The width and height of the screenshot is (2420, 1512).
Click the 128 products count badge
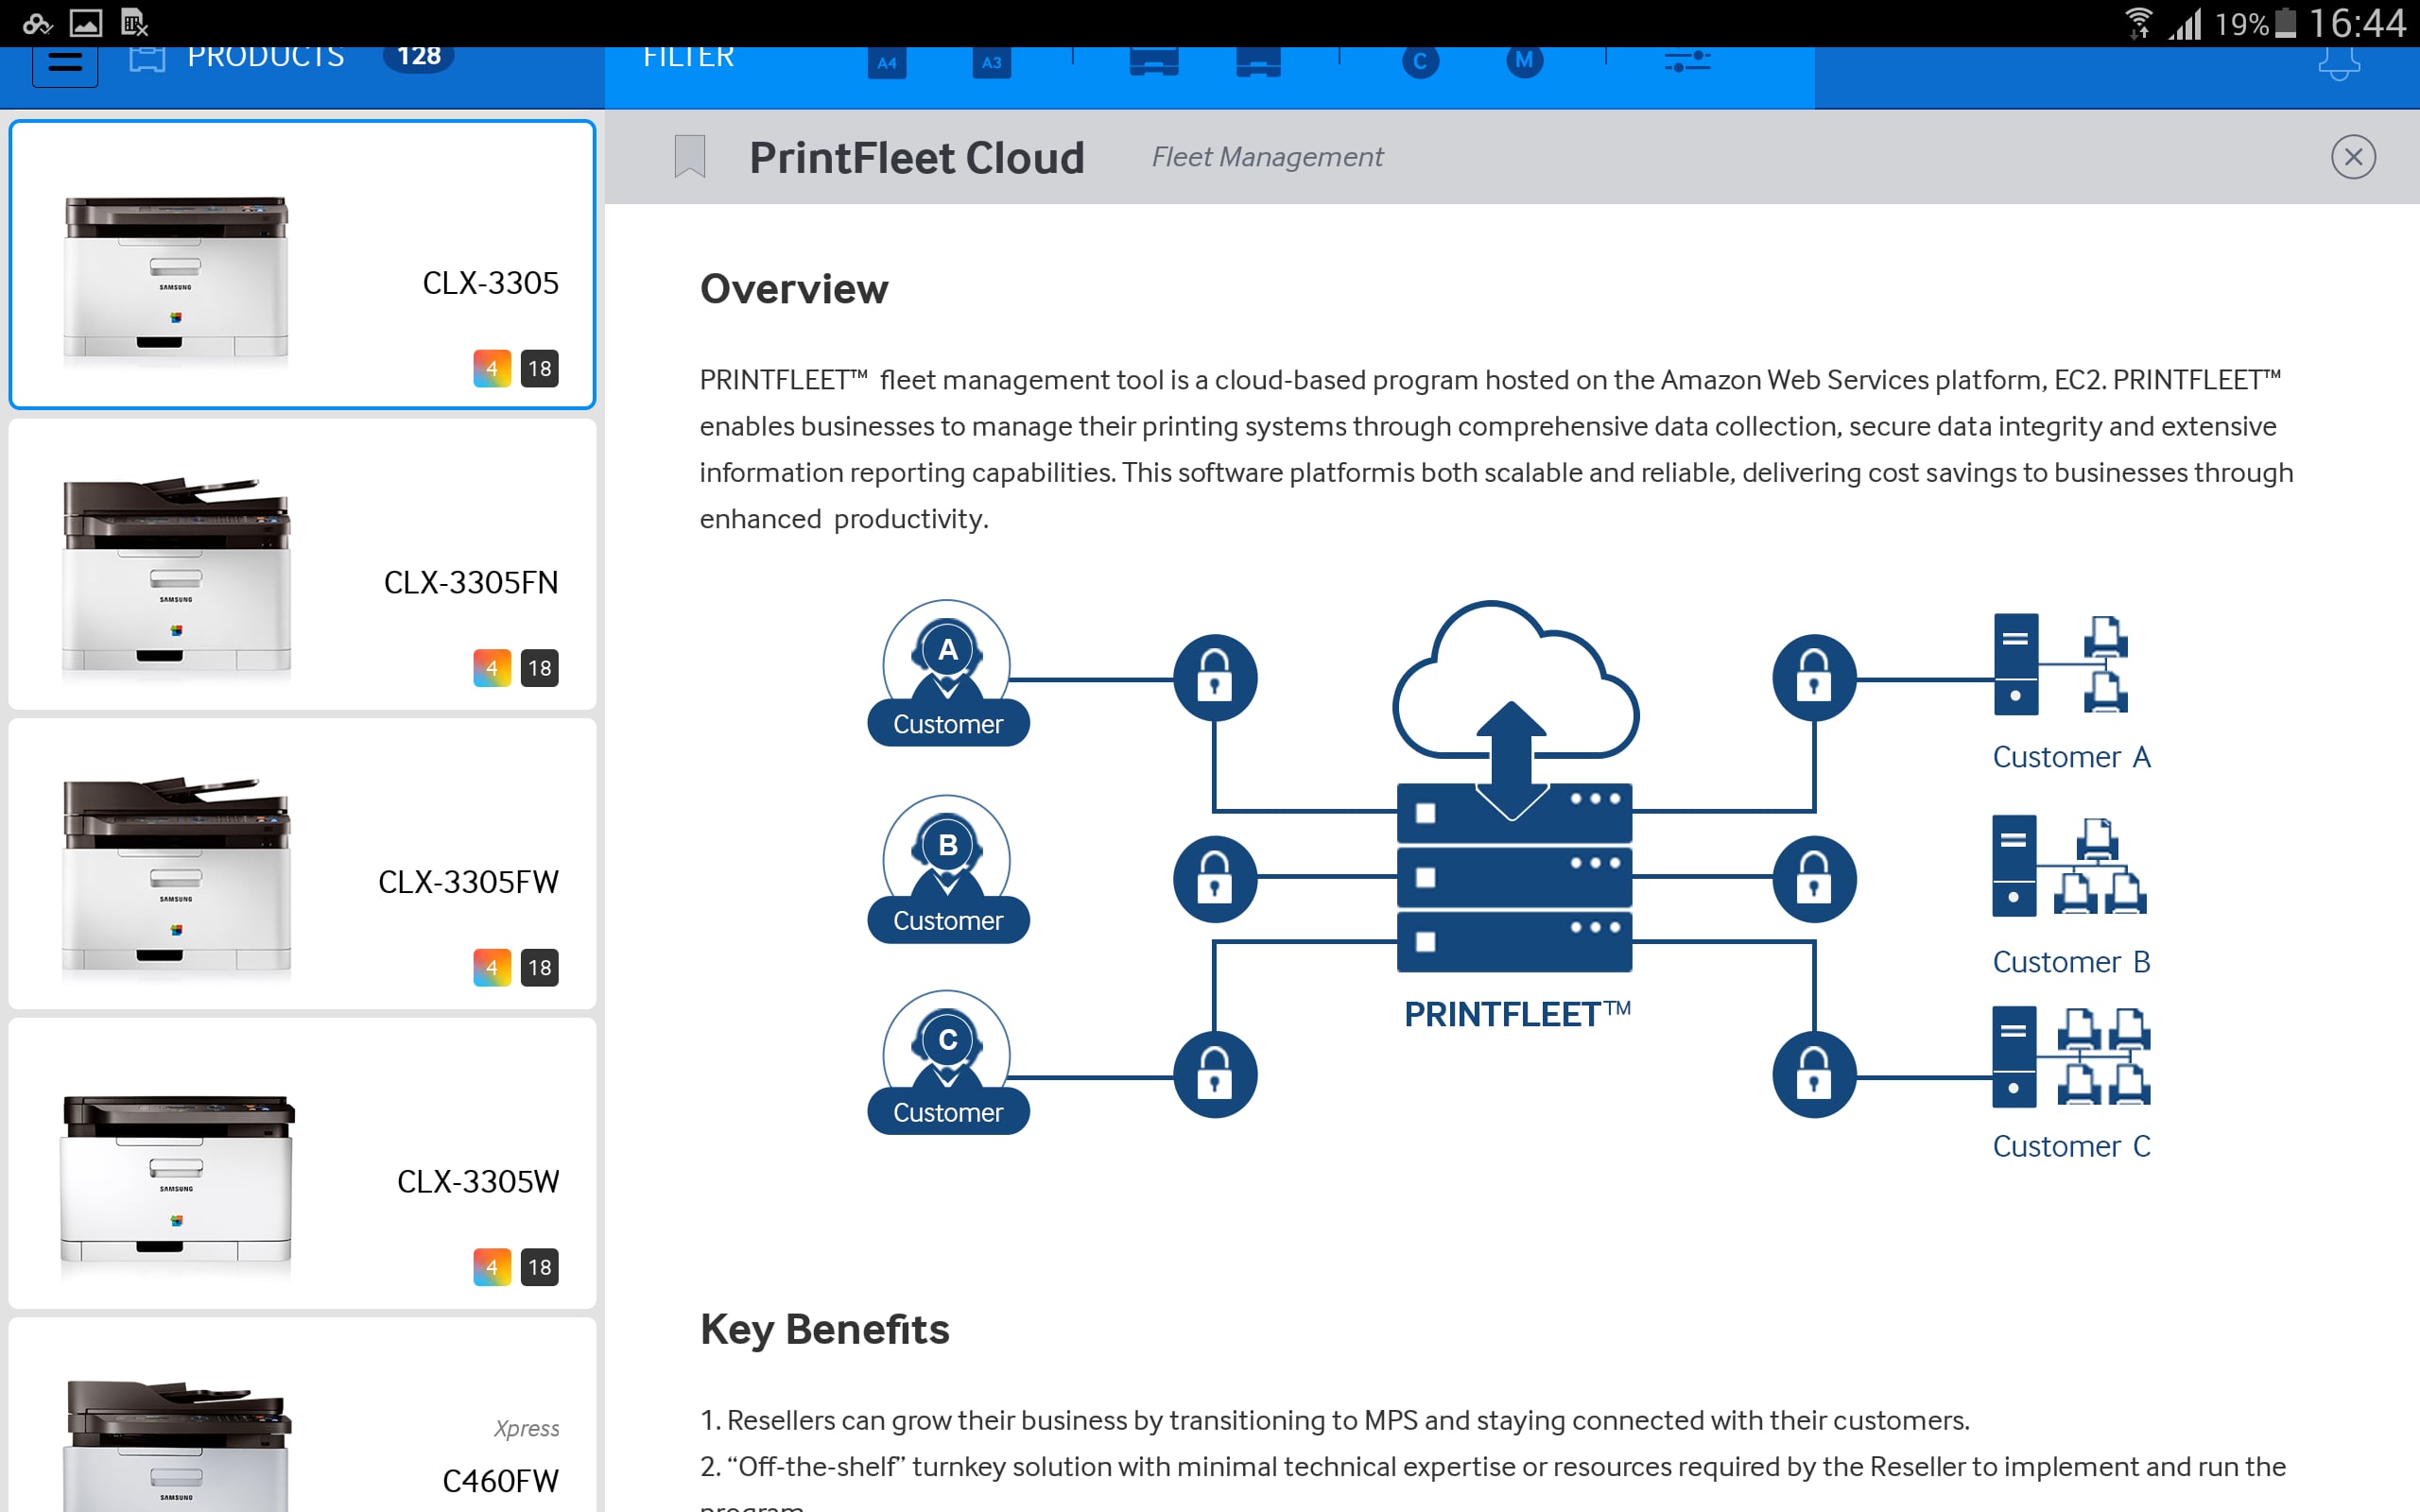[x=418, y=57]
